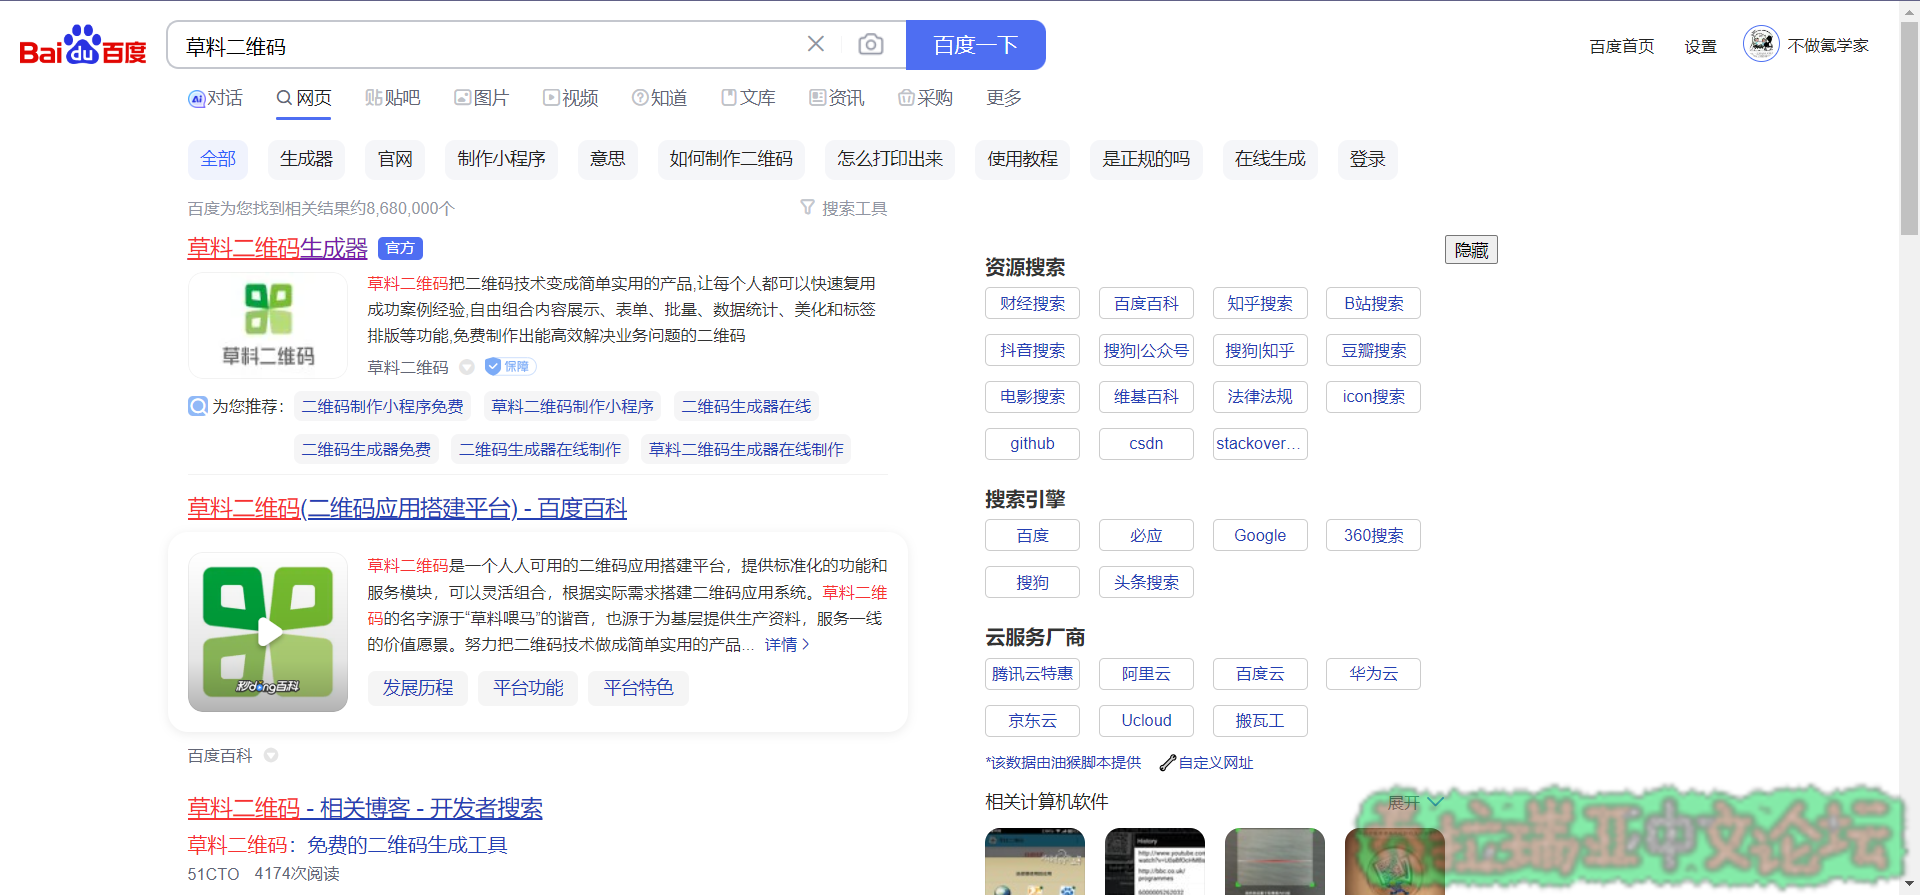The height and width of the screenshot is (895, 1920).
Task: Clear the search box with X icon
Action: [x=816, y=44]
